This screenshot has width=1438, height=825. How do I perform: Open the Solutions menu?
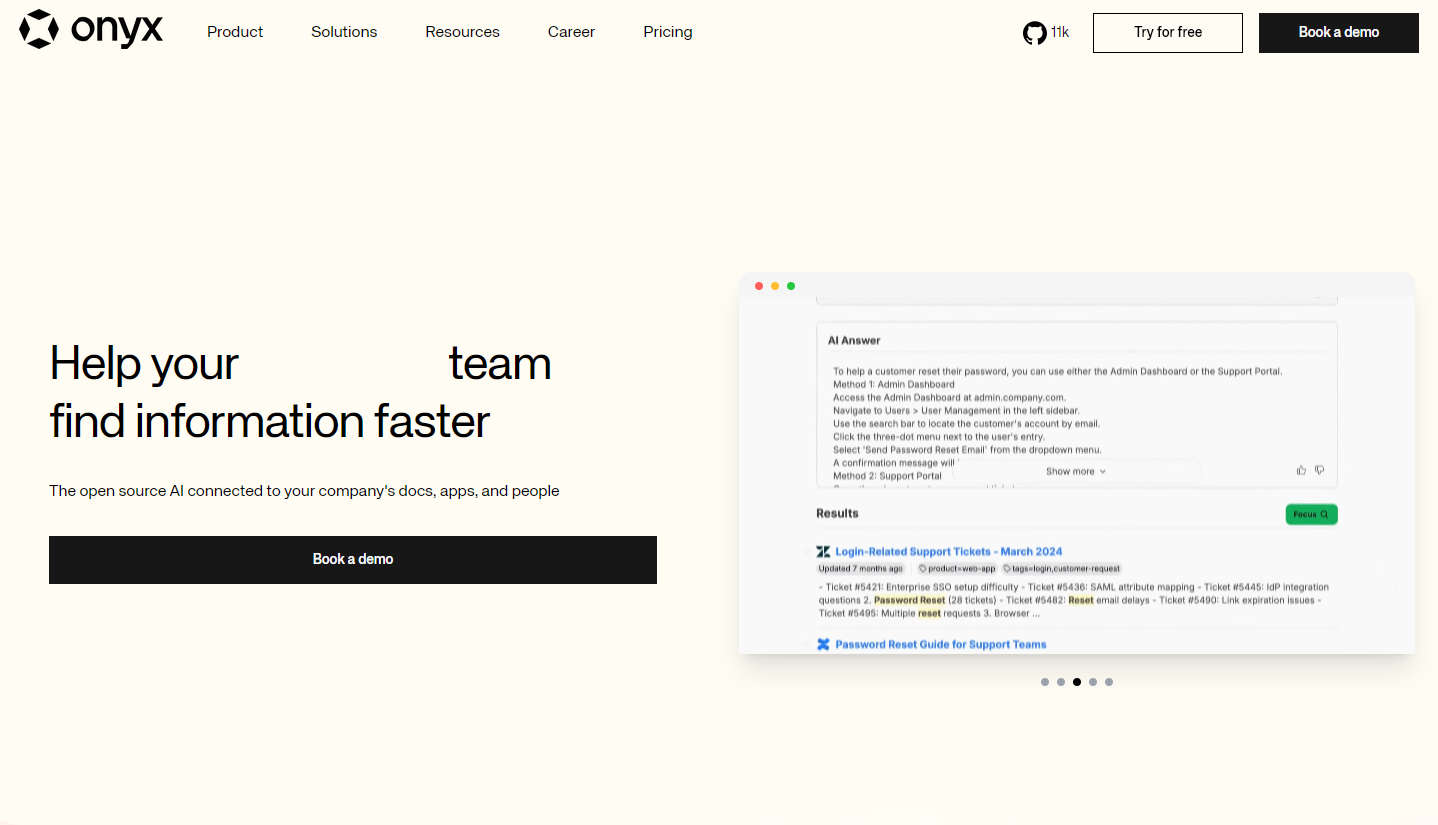tap(344, 32)
